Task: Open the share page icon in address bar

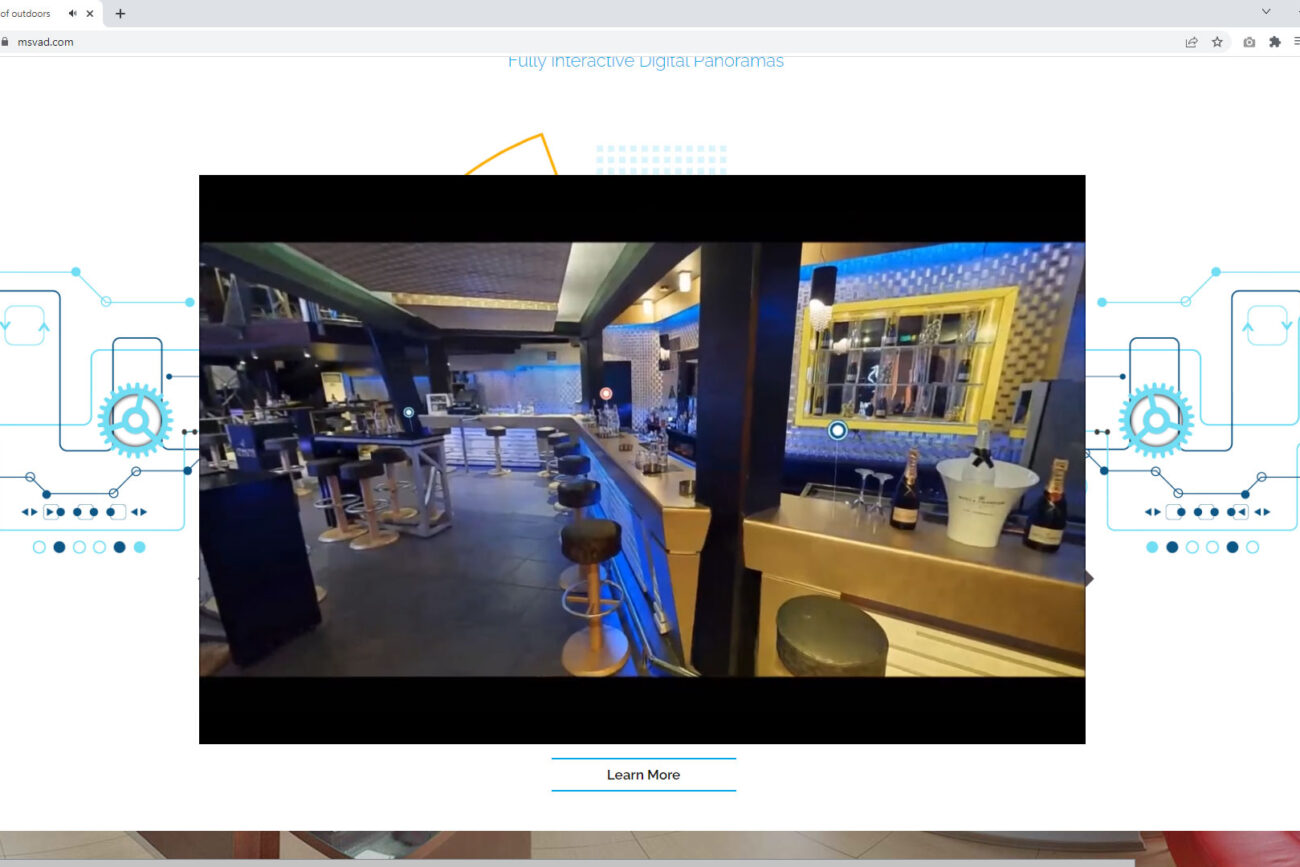Action: (x=1191, y=42)
